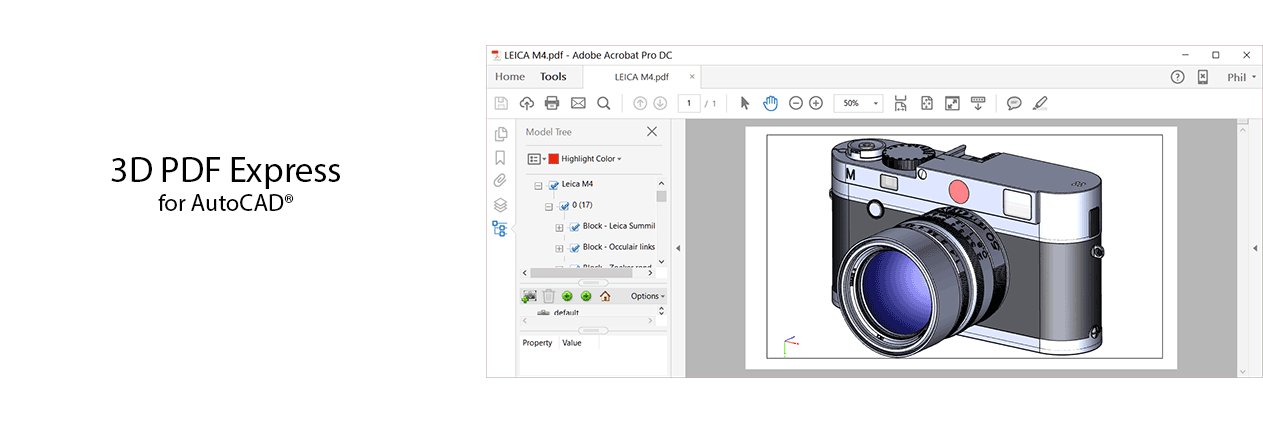Click the fit one full page icon
1263x421 pixels.
pos(927,103)
